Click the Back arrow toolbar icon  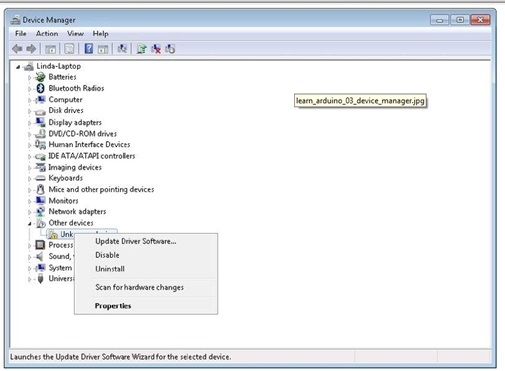[x=17, y=49]
